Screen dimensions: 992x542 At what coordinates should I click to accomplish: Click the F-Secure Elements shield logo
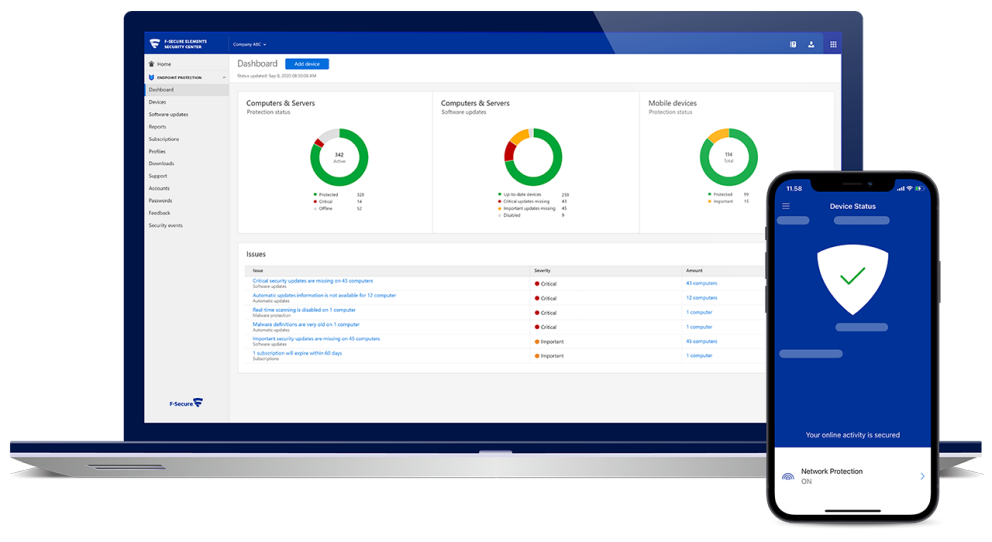[154, 44]
